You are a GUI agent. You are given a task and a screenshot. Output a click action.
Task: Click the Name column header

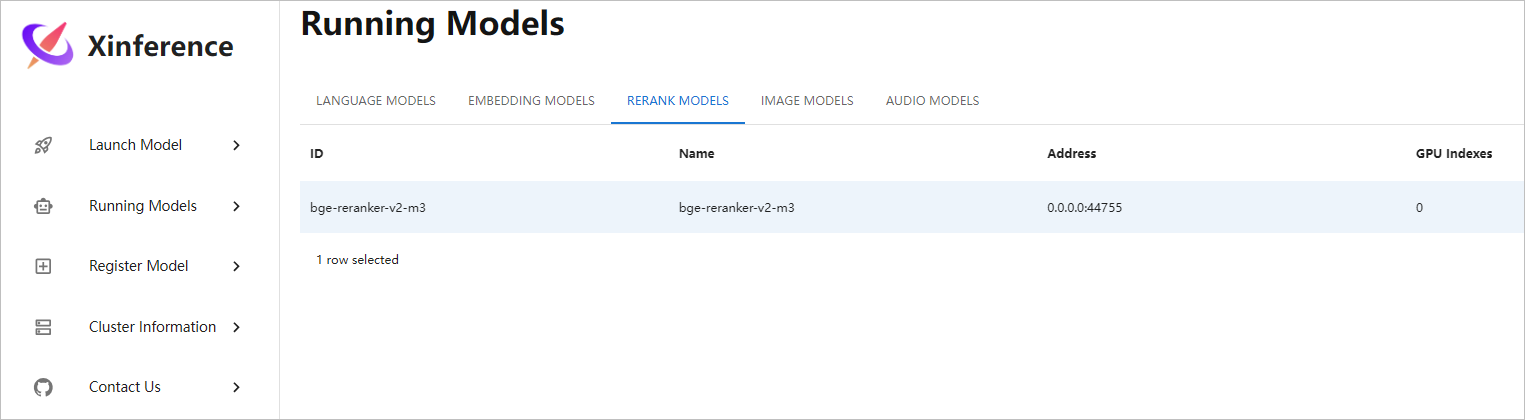coord(696,154)
